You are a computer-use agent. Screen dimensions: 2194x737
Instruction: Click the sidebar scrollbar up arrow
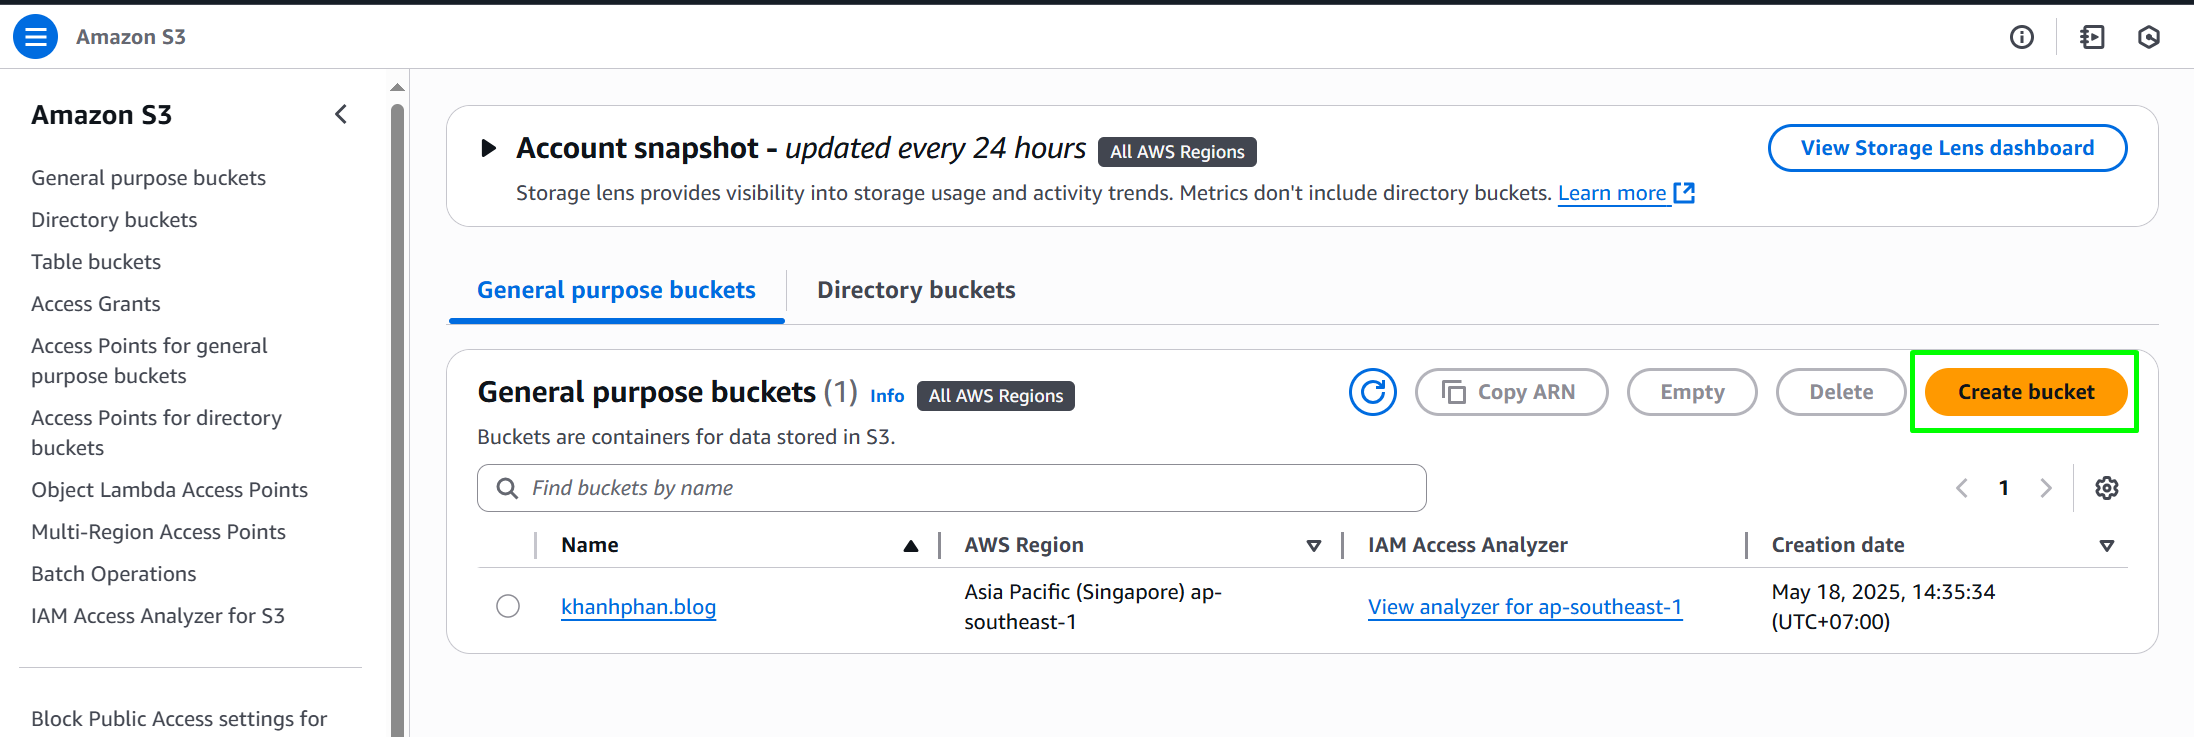coord(397,88)
